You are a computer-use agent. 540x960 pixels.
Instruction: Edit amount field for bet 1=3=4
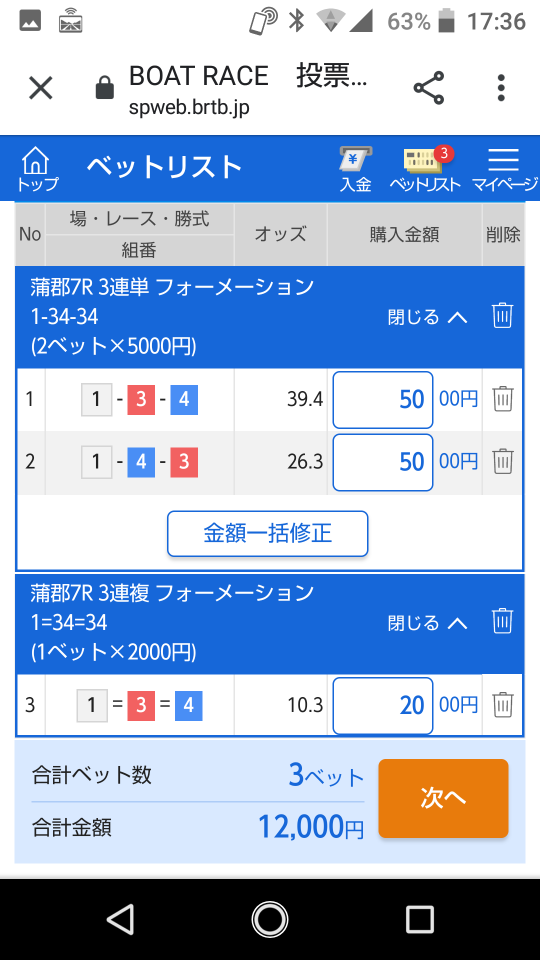click(x=383, y=705)
